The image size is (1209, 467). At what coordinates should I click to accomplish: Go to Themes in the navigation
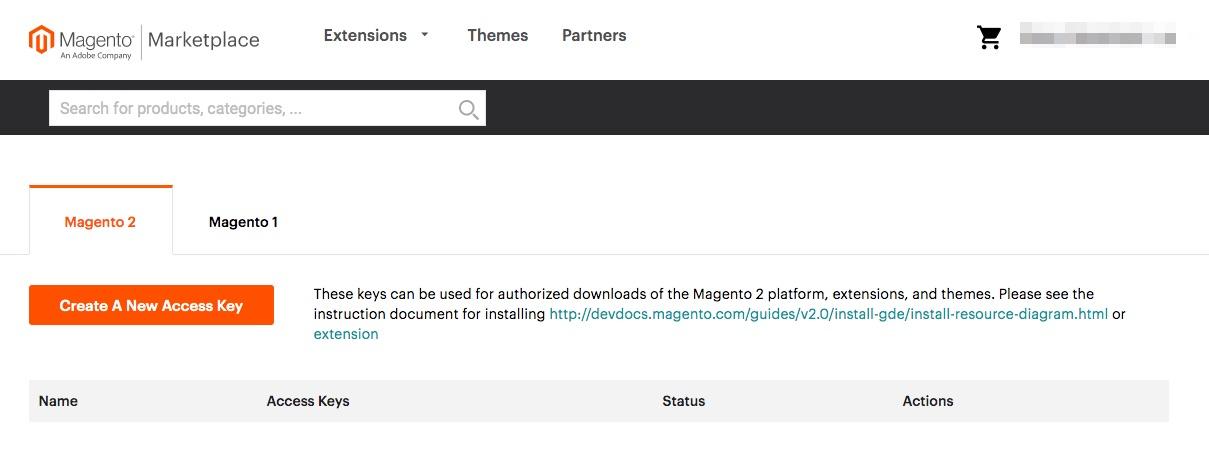tap(497, 35)
